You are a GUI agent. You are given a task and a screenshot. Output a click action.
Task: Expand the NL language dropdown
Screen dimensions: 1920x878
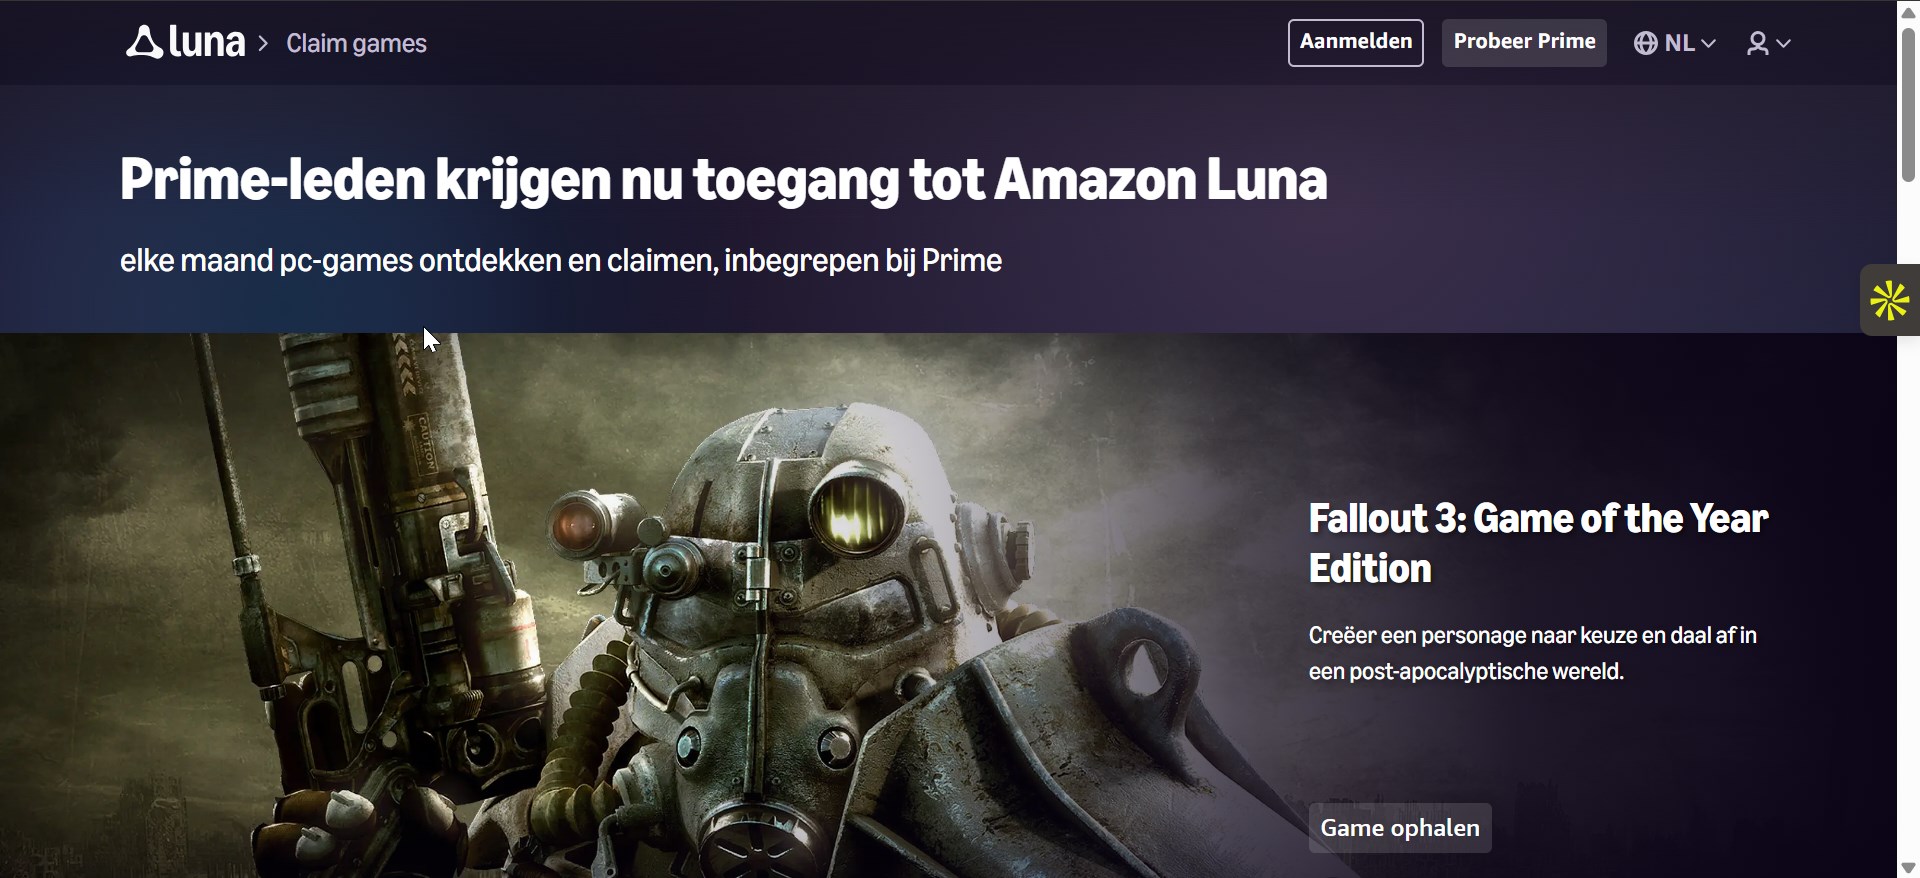[x=1675, y=43]
